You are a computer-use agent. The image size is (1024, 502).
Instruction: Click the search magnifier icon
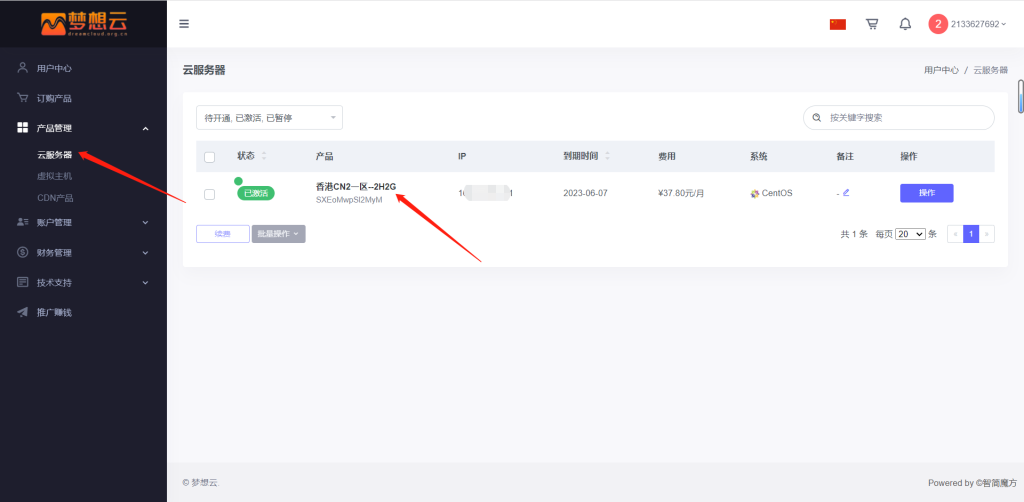coord(817,118)
